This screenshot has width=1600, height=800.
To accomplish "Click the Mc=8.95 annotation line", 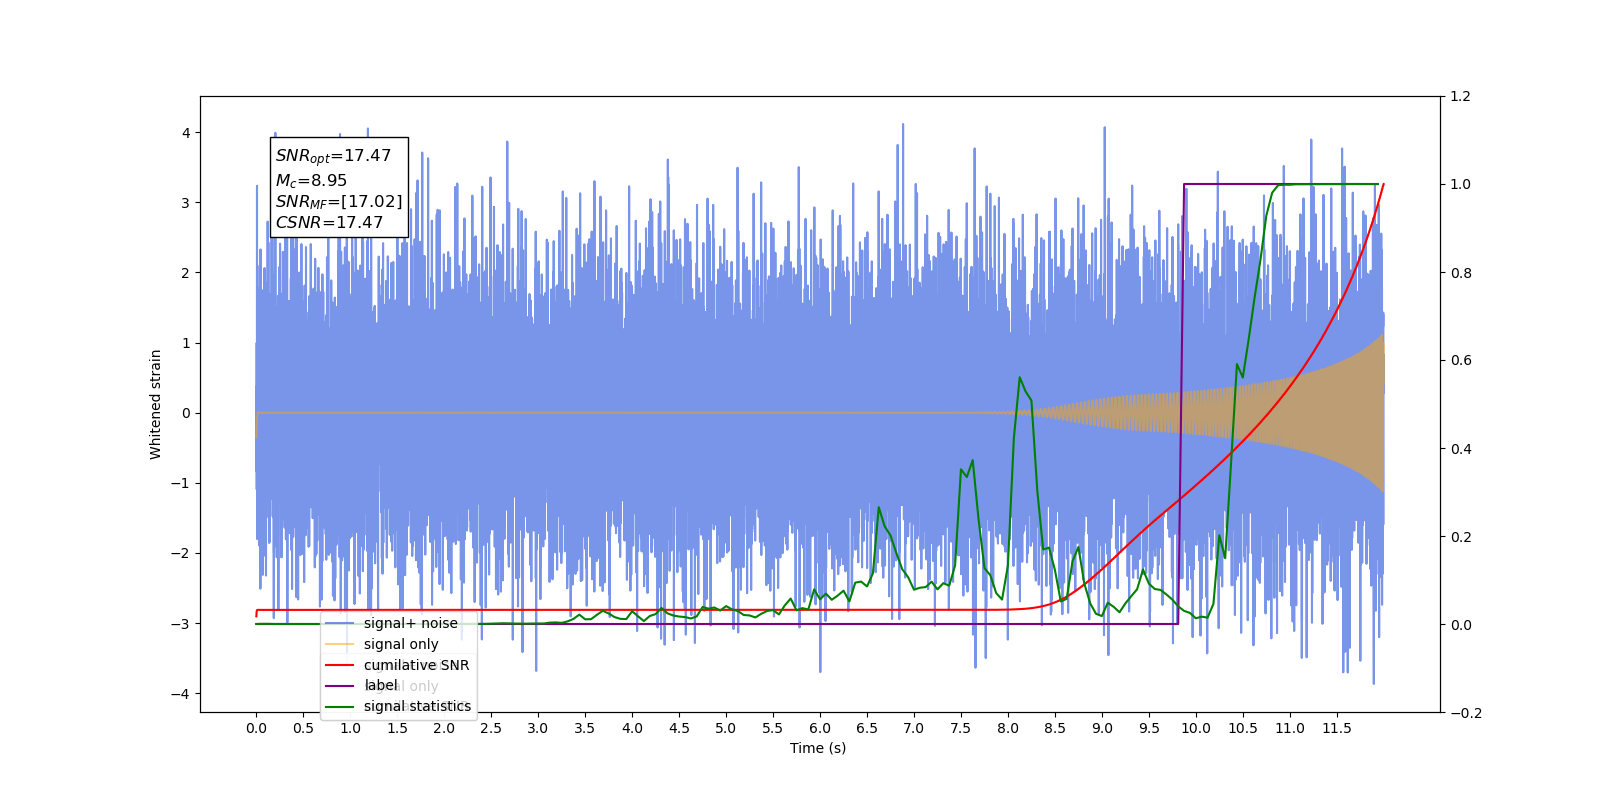I will (x=312, y=180).
